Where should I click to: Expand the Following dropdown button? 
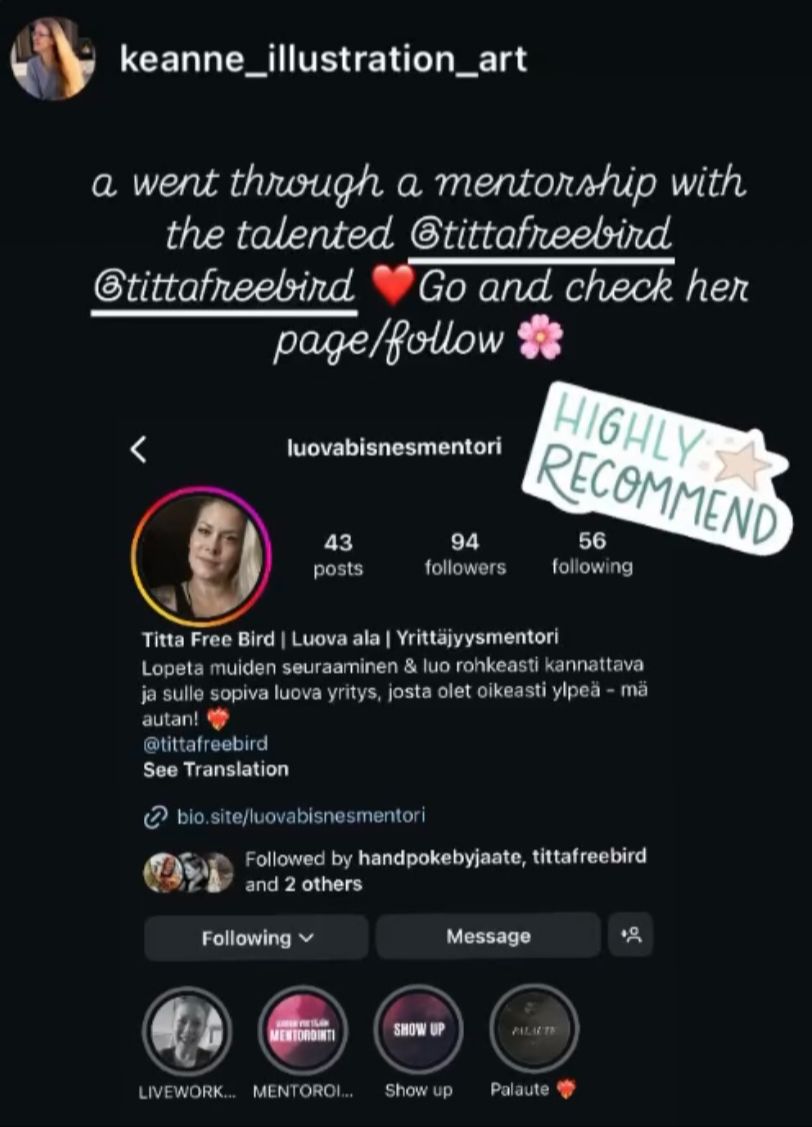pyautogui.click(x=257, y=937)
